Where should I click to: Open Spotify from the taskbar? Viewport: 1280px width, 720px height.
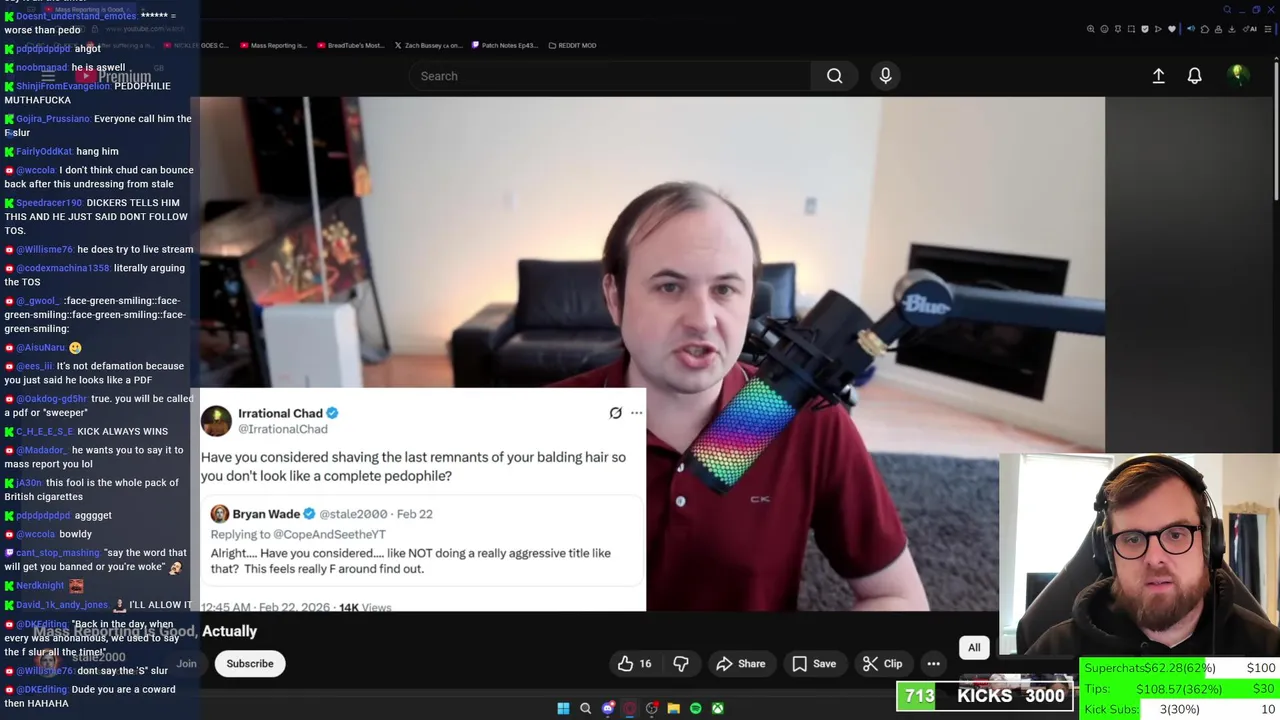(695, 709)
